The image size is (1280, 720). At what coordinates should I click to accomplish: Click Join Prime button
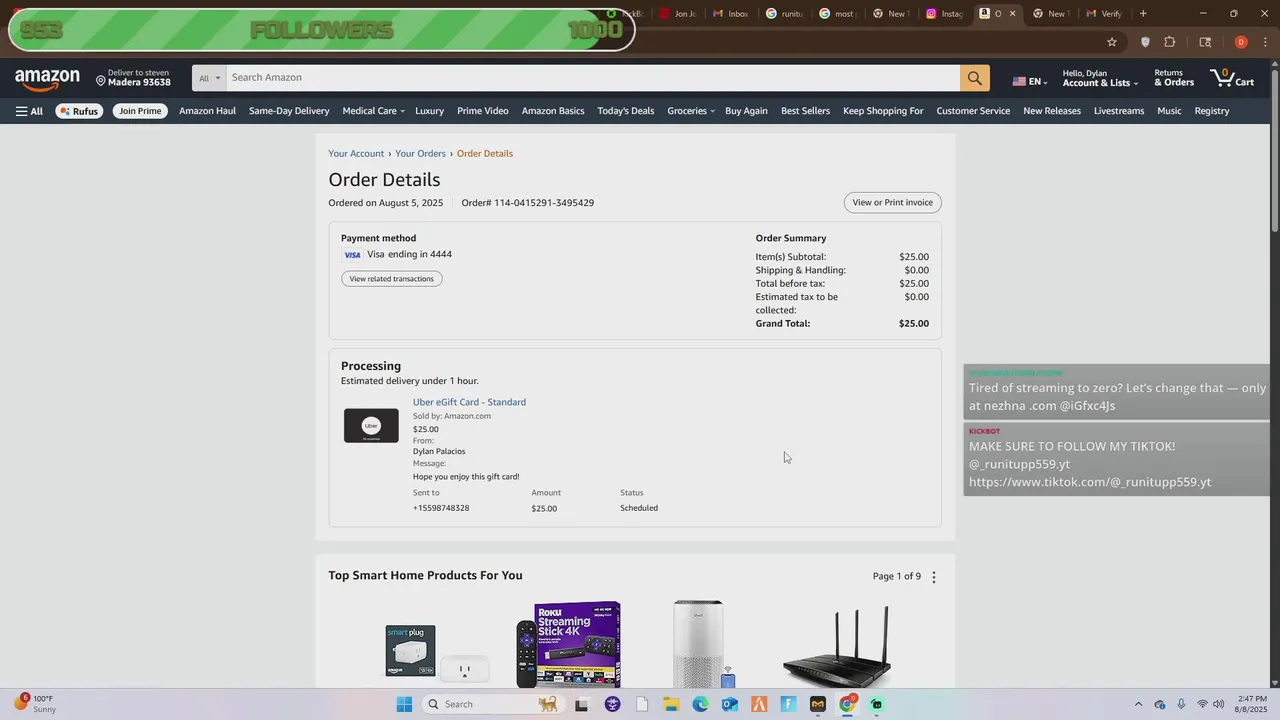click(x=140, y=111)
